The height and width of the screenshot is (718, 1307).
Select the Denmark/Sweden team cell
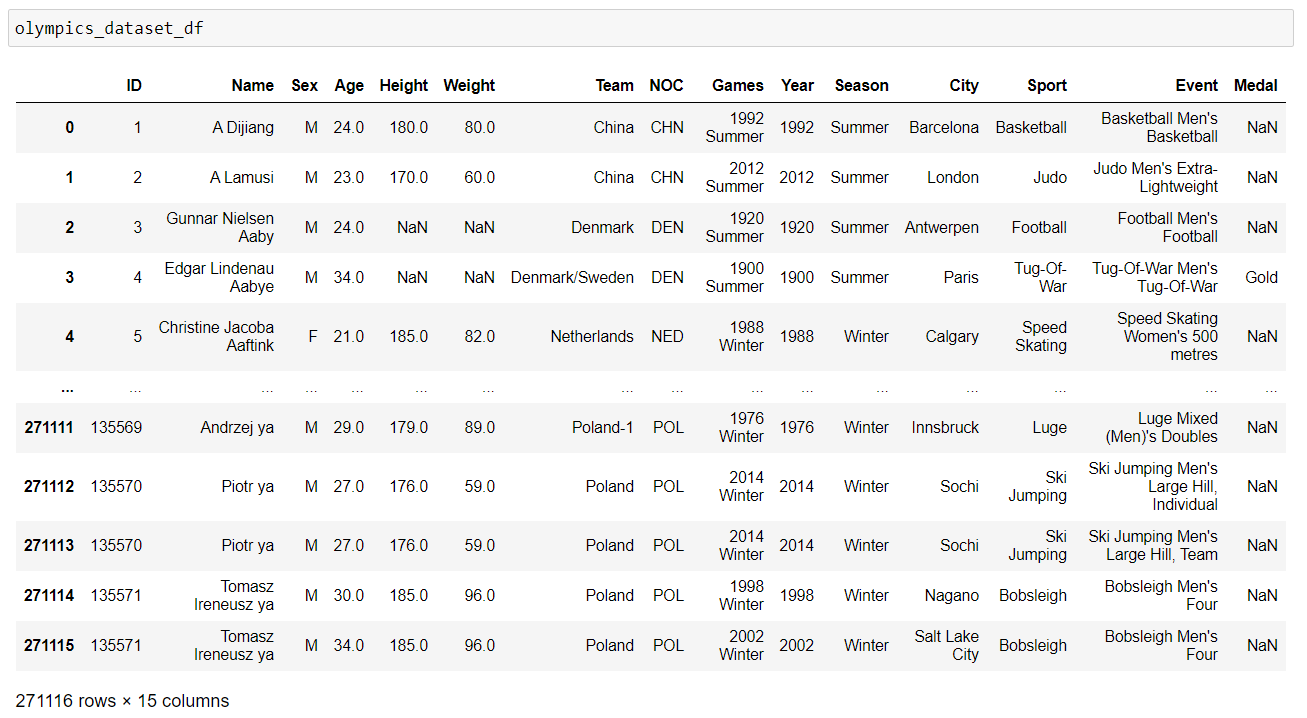tap(572, 278)
